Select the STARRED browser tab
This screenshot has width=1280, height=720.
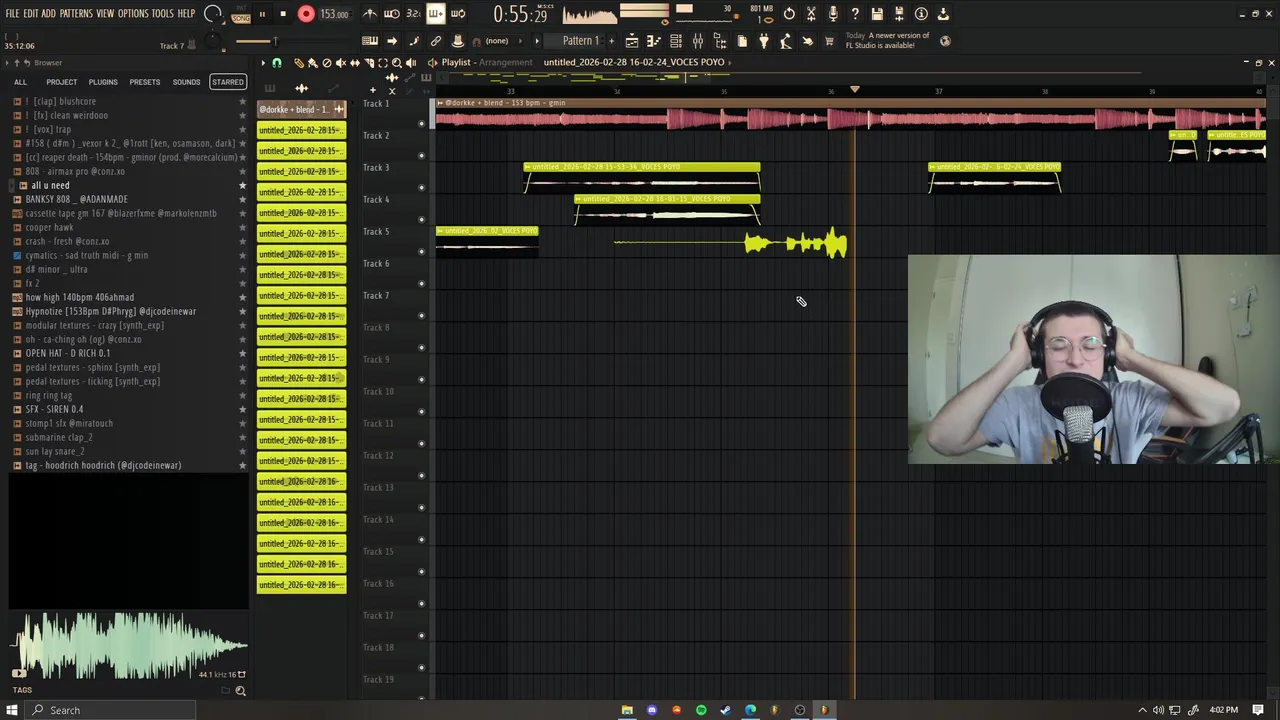click(227, 82)
